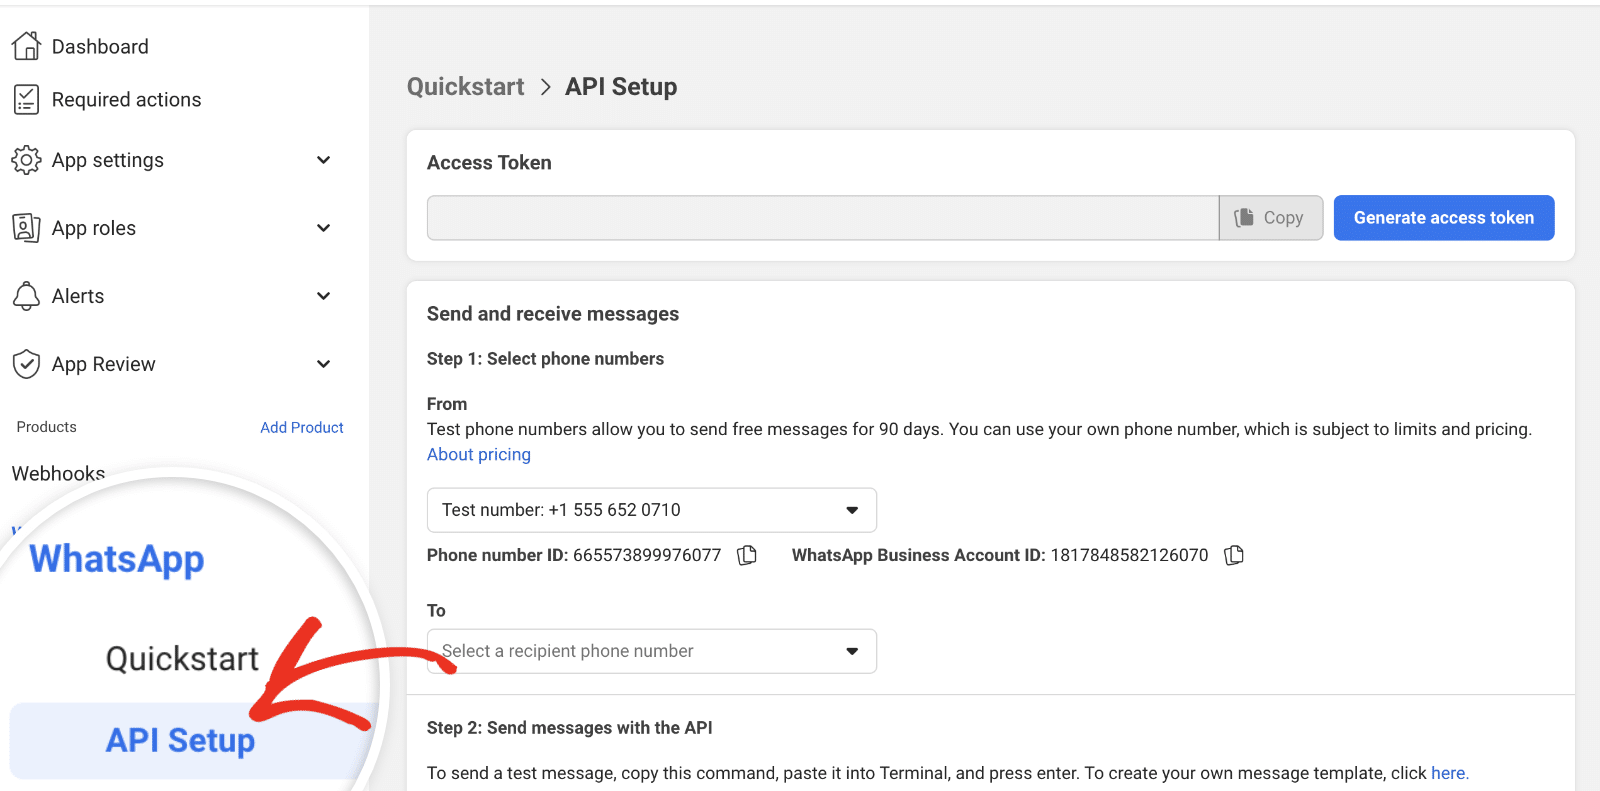
Task: Click Generate access token button
Action: click(1444, 218)
